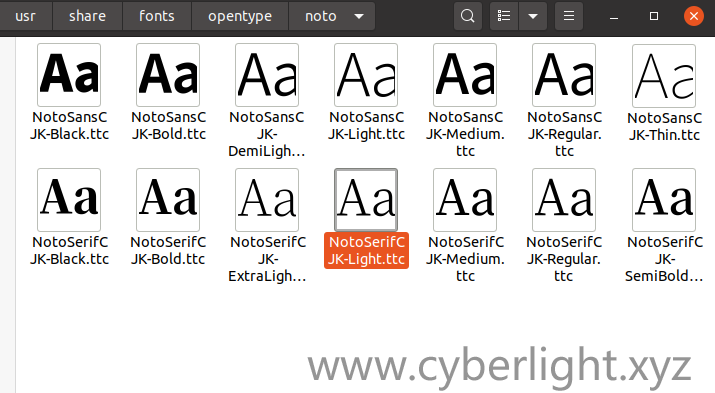
Task: Click the highlighted NotoSerifCJK-Light.ttc thumbnail
Action: (366, 200)
